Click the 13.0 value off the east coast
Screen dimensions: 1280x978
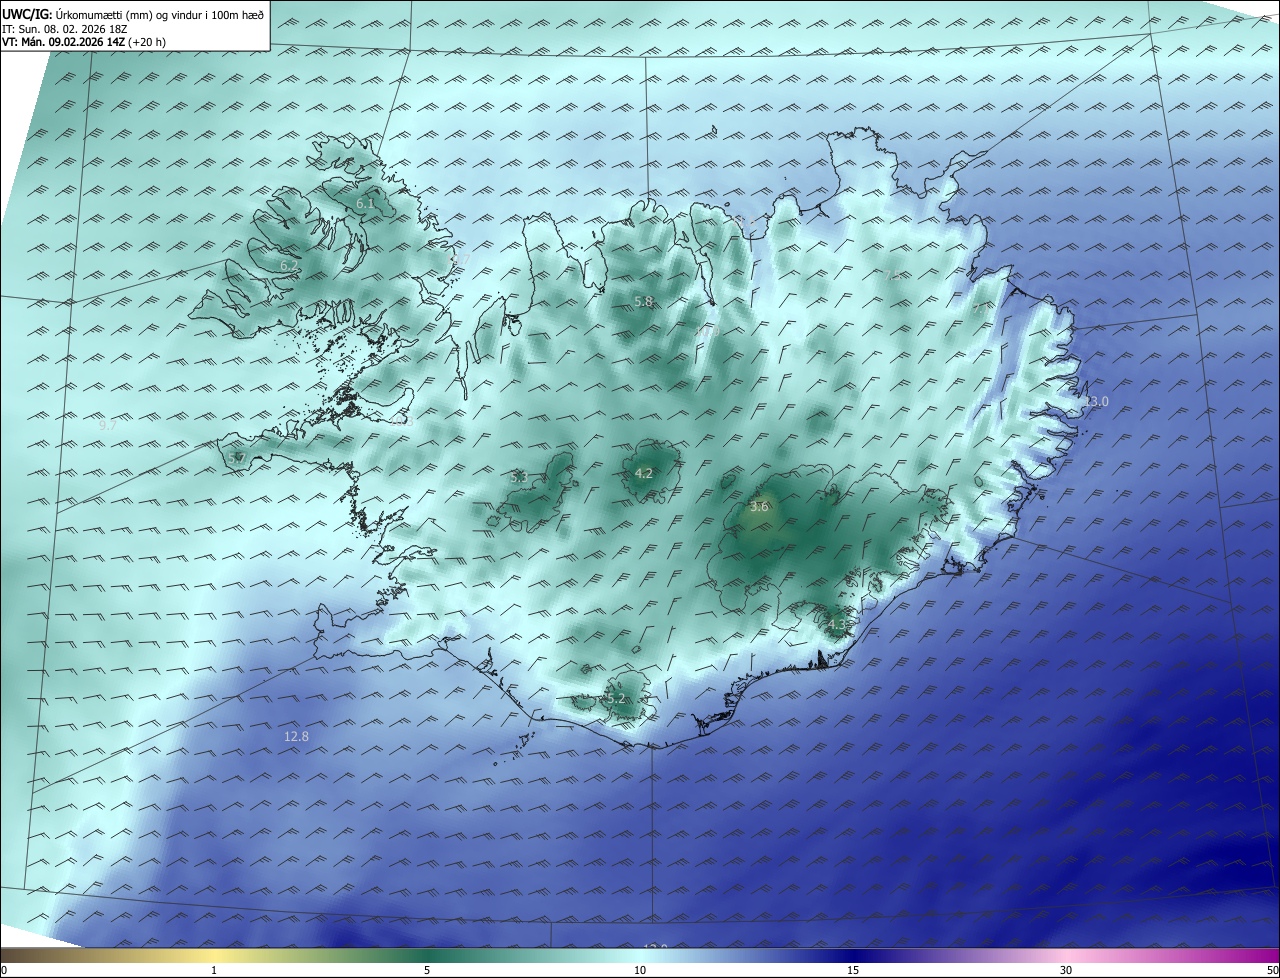click(x=1096, y=402)
